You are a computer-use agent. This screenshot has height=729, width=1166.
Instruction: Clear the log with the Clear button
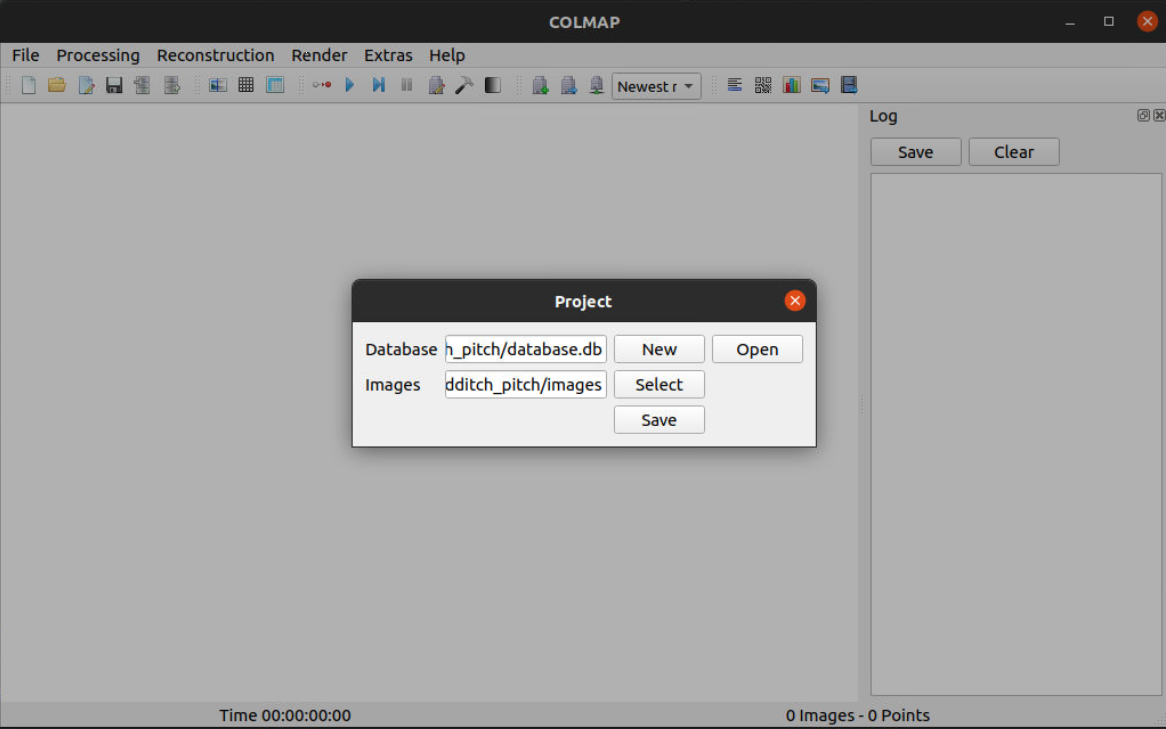1013,152
